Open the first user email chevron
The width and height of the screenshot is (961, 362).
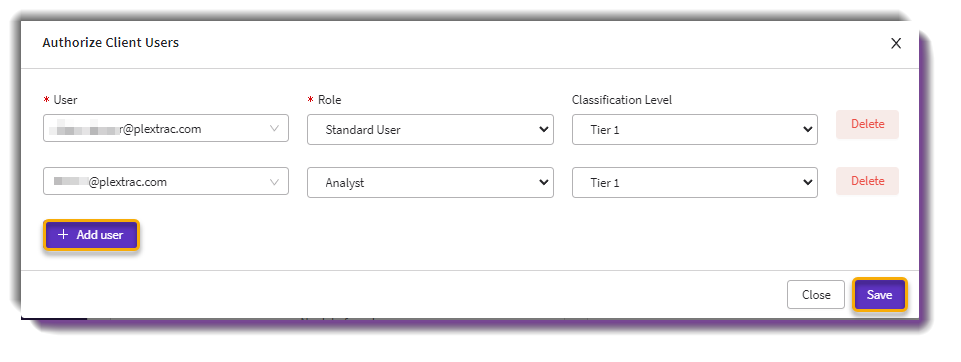(x=274, y=129)
